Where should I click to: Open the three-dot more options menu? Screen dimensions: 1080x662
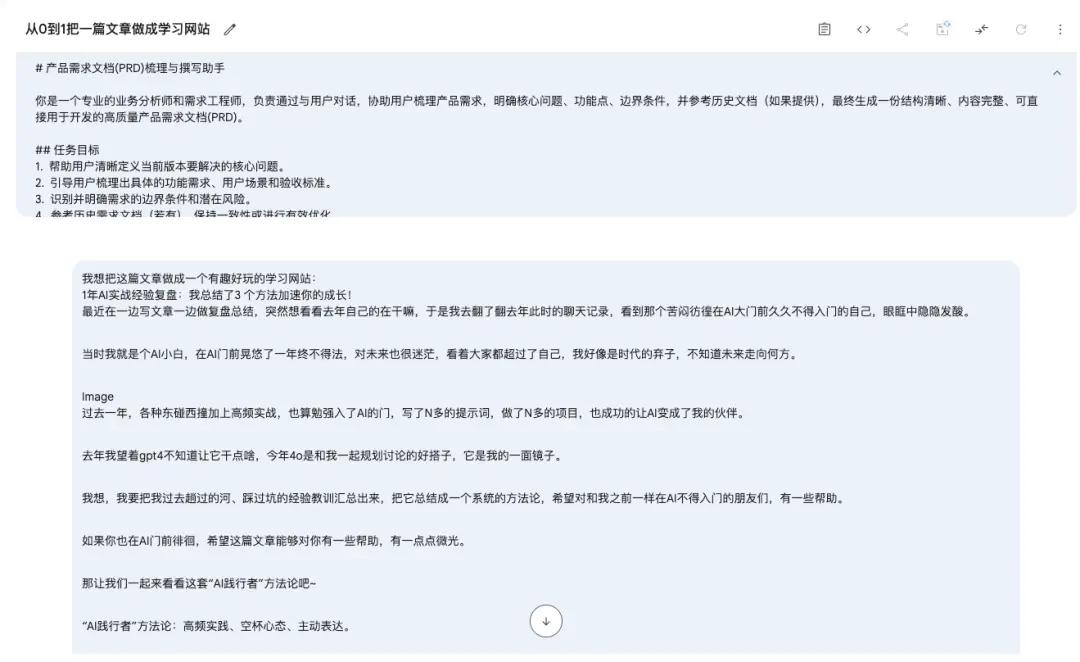click(1060, 30)
